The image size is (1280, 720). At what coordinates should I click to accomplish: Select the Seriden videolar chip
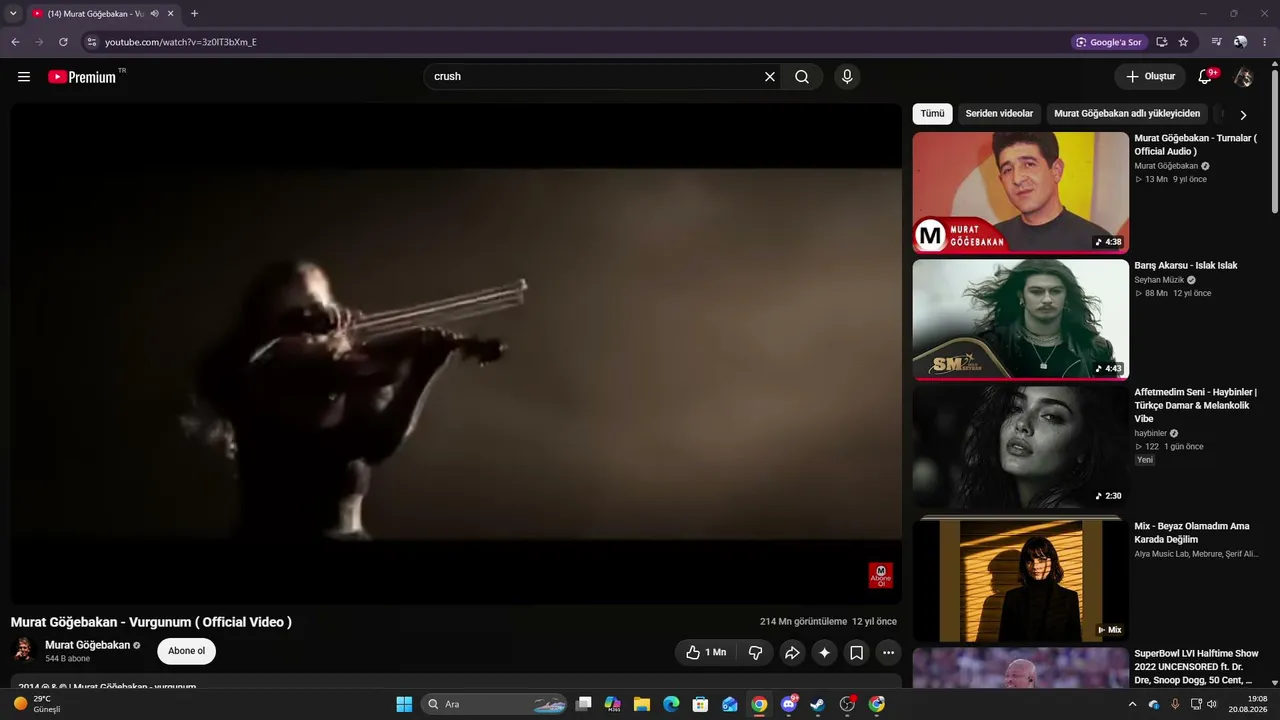click(999, 114)
